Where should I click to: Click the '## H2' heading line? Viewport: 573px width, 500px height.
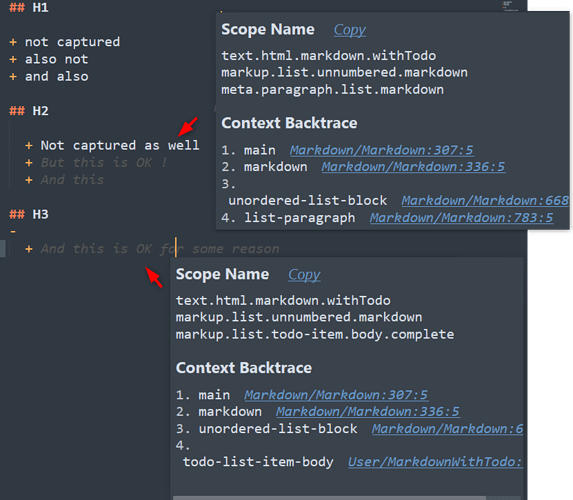[29, 111]
